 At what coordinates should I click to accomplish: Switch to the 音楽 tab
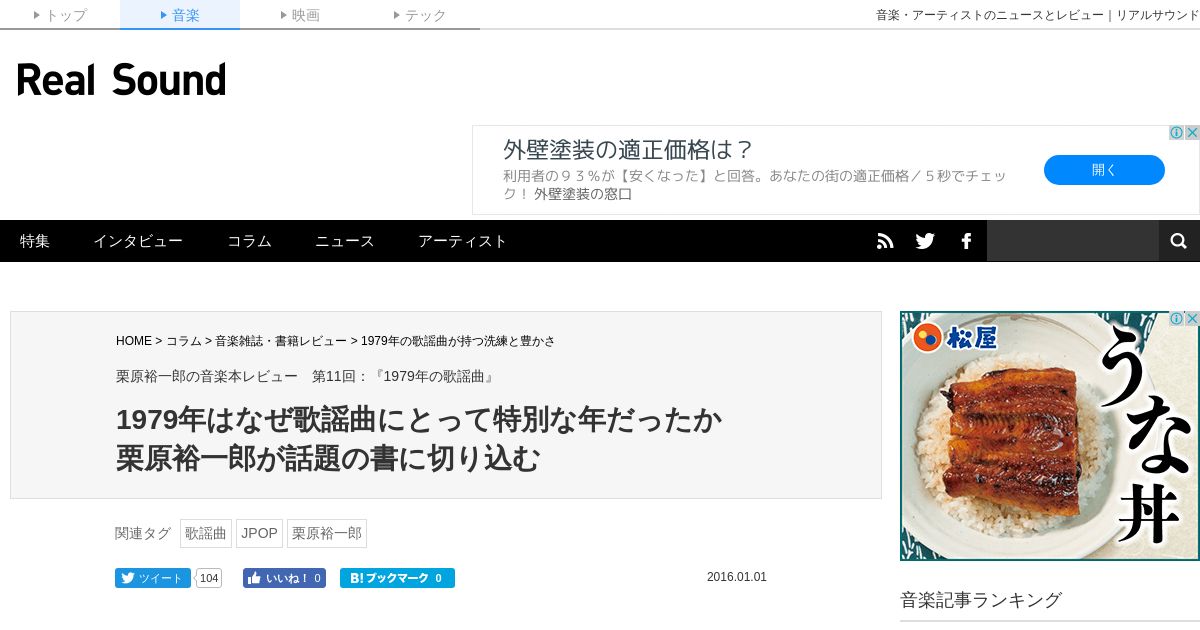pos(180,15)
